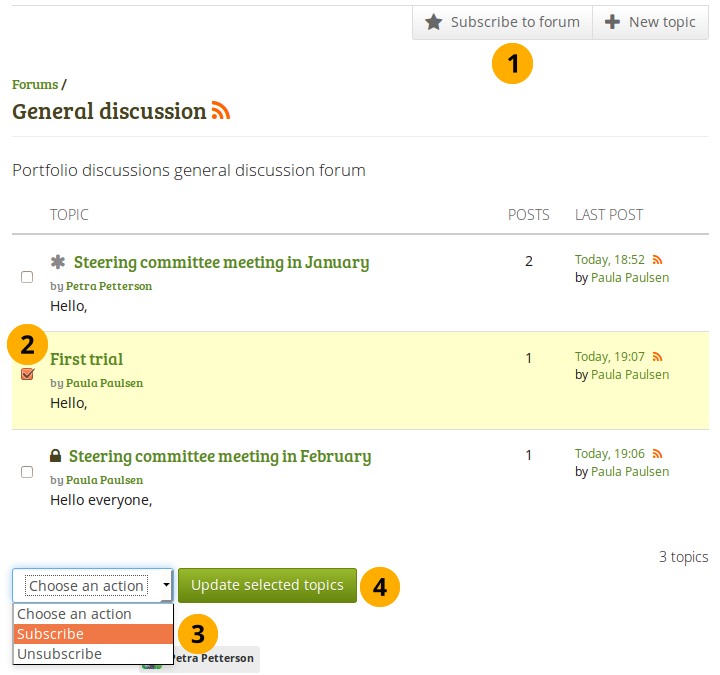Tick the Steering committee meeting in February checkbox

click(27, 471)
